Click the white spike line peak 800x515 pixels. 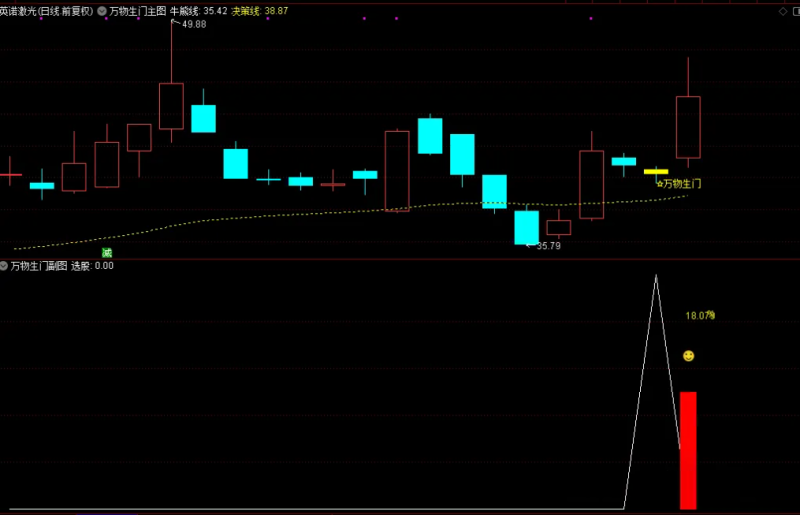point(656,276)
